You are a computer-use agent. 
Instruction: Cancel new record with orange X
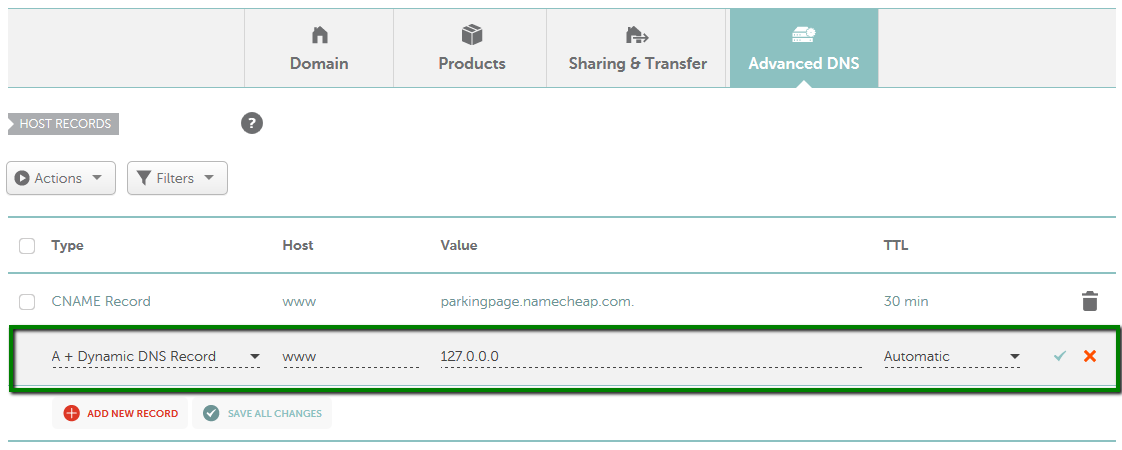pyautogui.click(x=1090, y=356)
